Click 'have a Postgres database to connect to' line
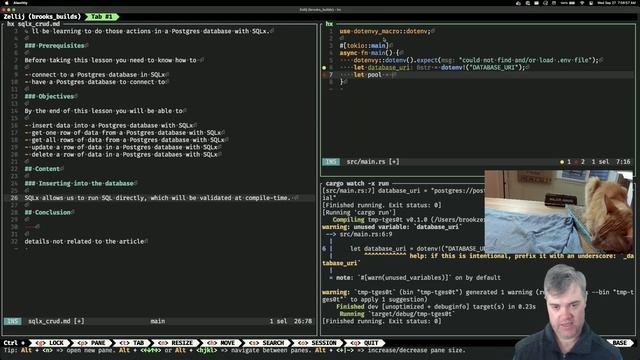Screen dimensions: 640x360 tap(95, 82)
